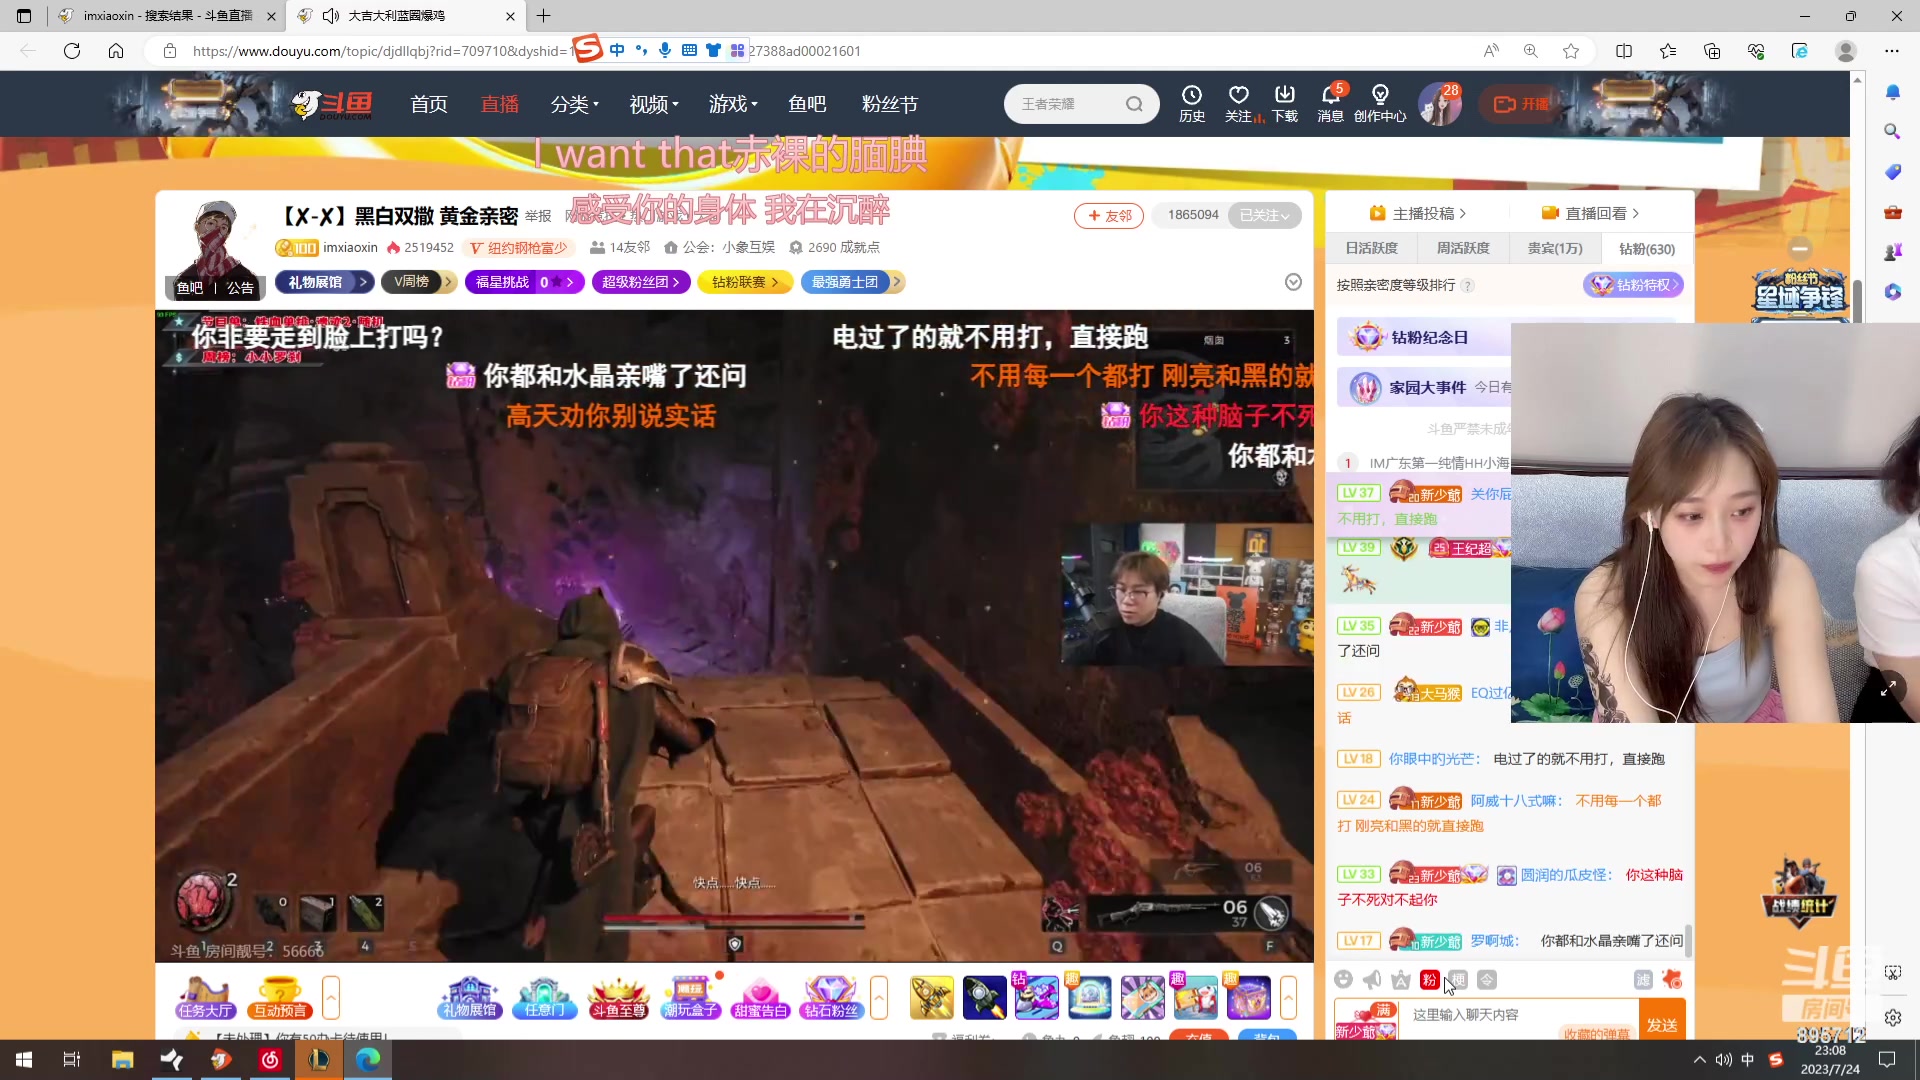Open the 消息 messages icon with badge 5

coord(1331,103)
